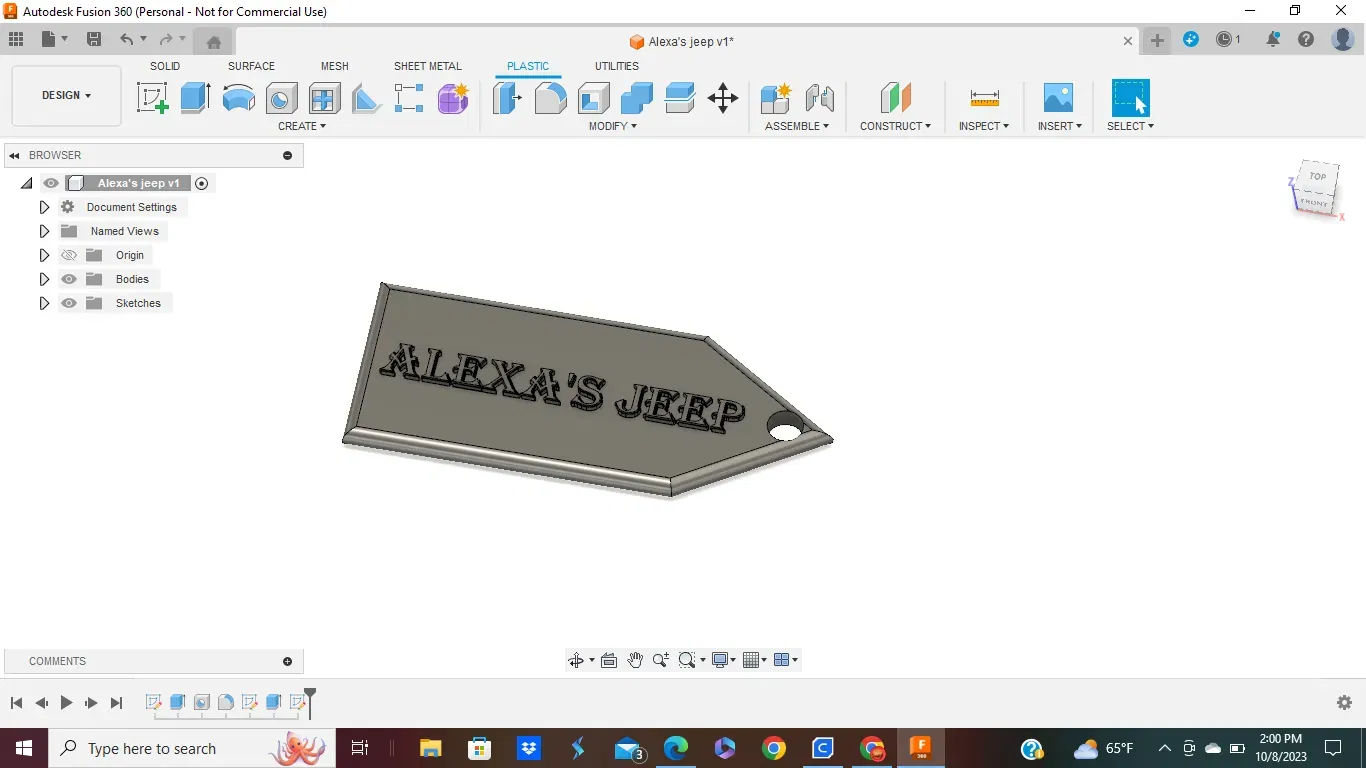
Task: Open the Help question mark icon
Action: click(1306, 40)
